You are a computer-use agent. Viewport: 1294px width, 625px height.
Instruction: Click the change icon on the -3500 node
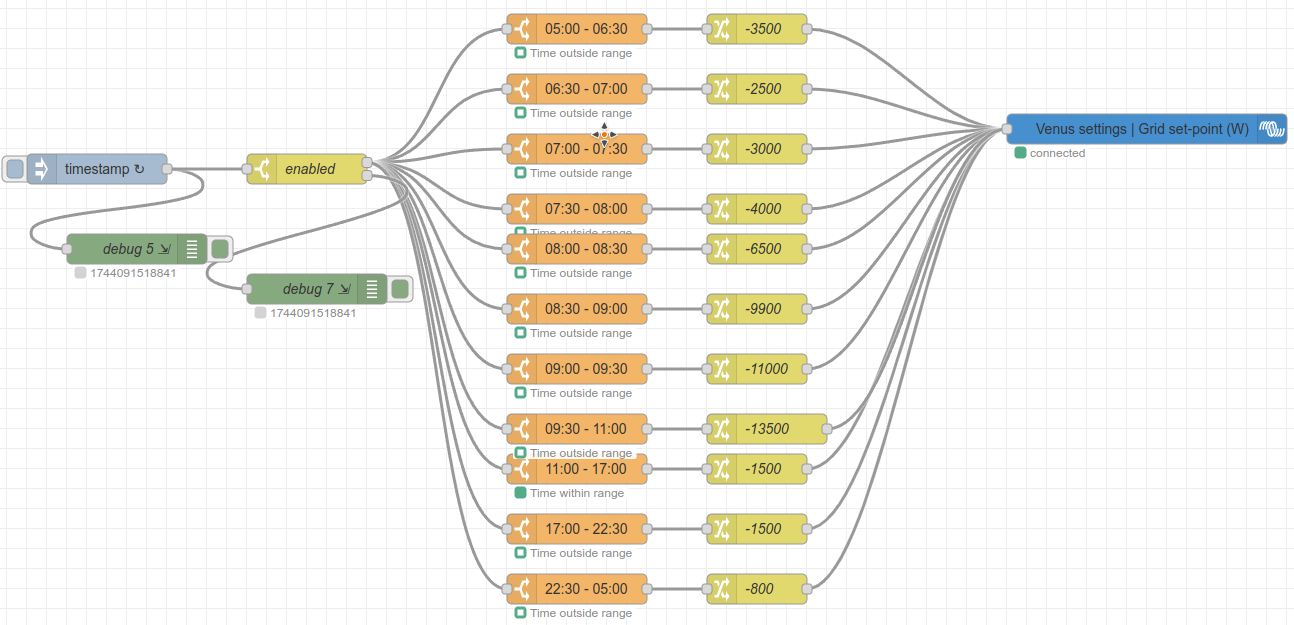pos(722,29)
